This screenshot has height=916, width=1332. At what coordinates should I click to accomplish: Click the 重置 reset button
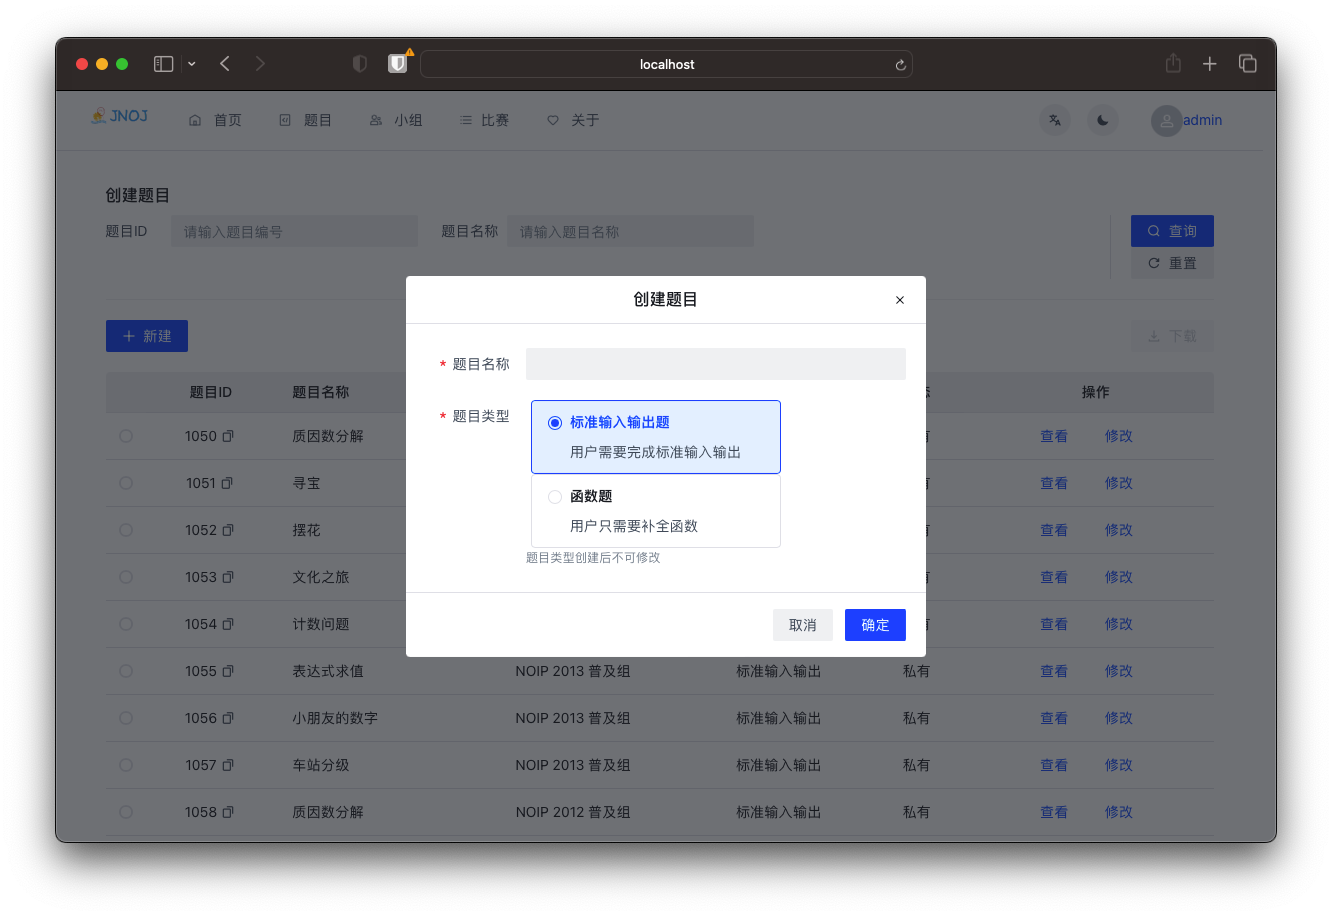pyautogui.click(x=1172, y=263)
